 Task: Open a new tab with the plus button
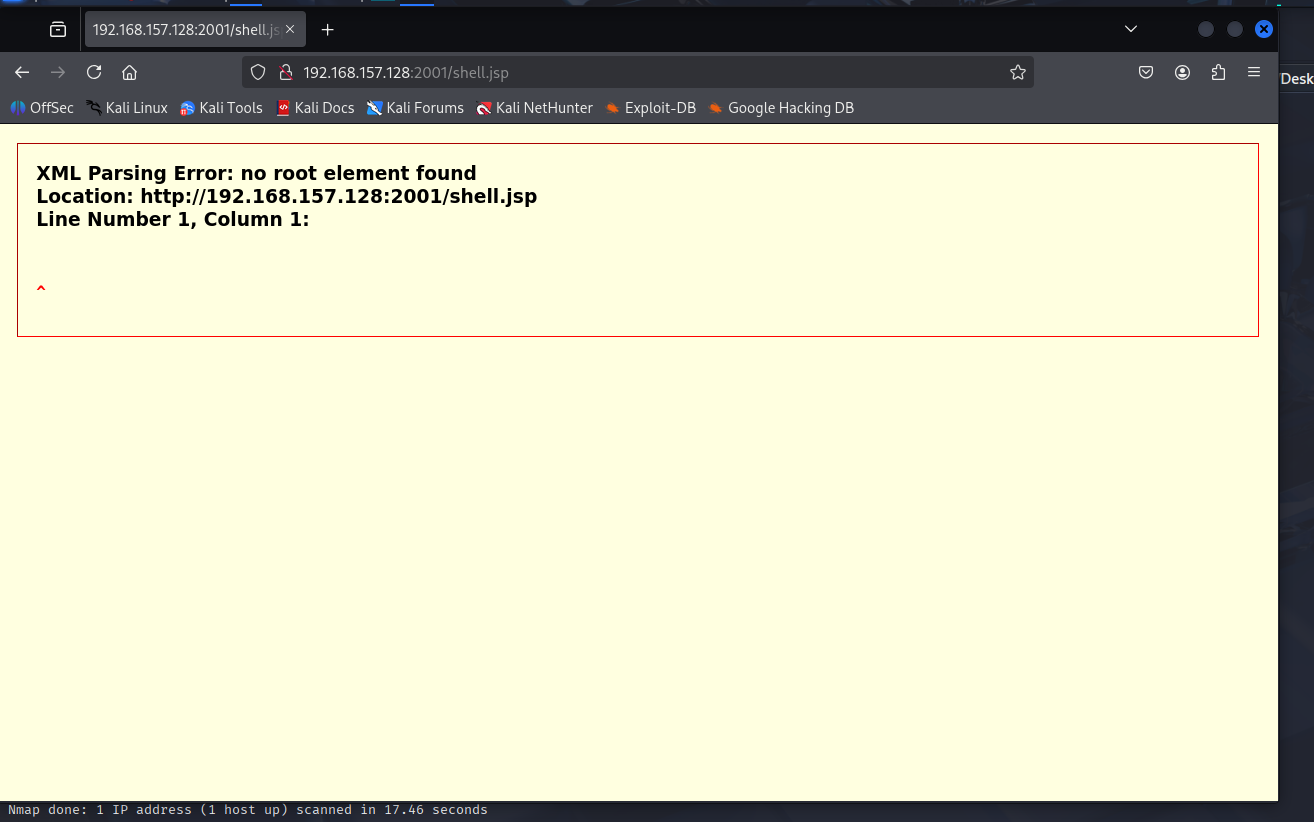328,30
